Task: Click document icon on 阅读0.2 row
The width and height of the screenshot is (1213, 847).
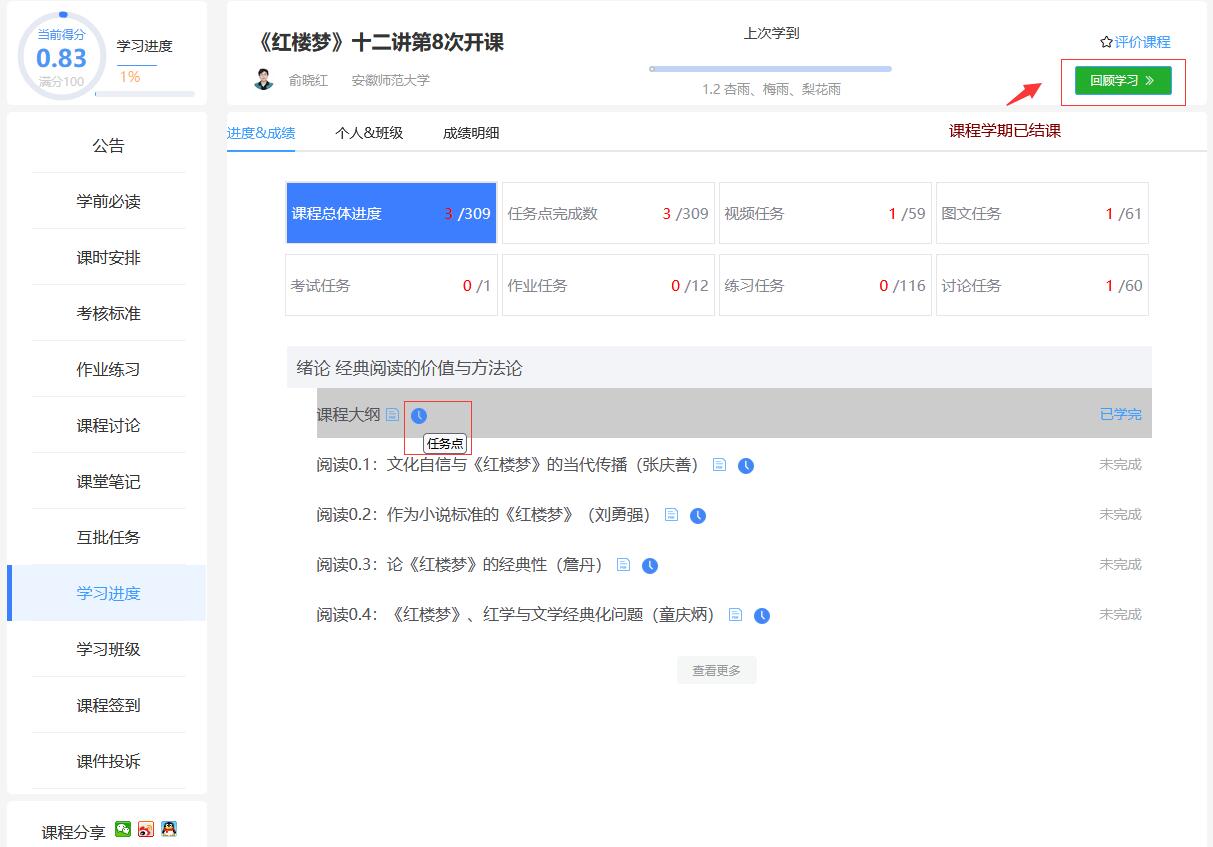Action: pos(672,514)
